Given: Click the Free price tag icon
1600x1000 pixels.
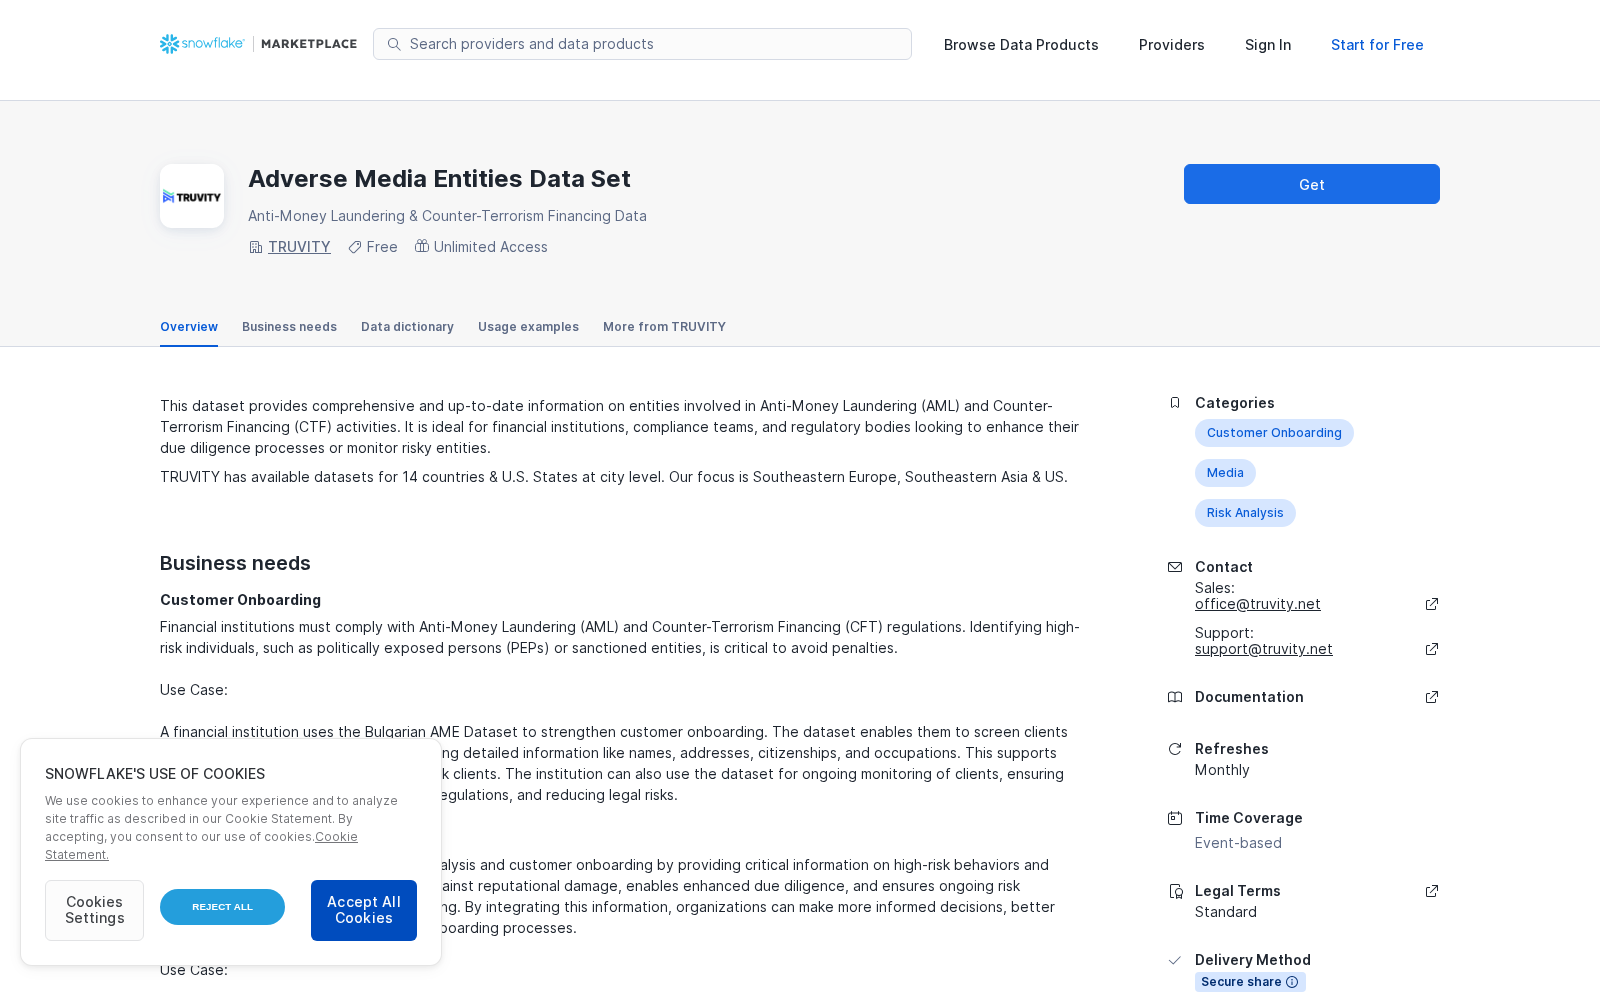Looking at the screenshot, I should tap(355, 247).
